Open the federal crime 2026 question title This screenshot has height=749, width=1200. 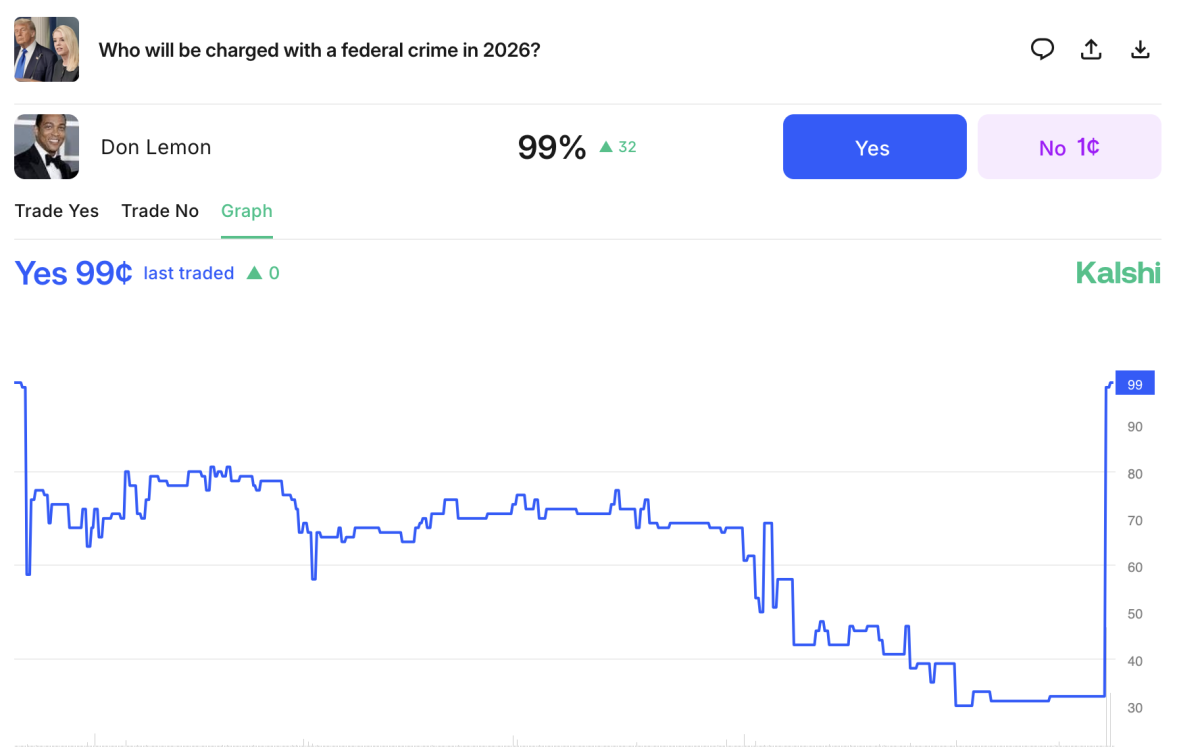tap(319, 50)
